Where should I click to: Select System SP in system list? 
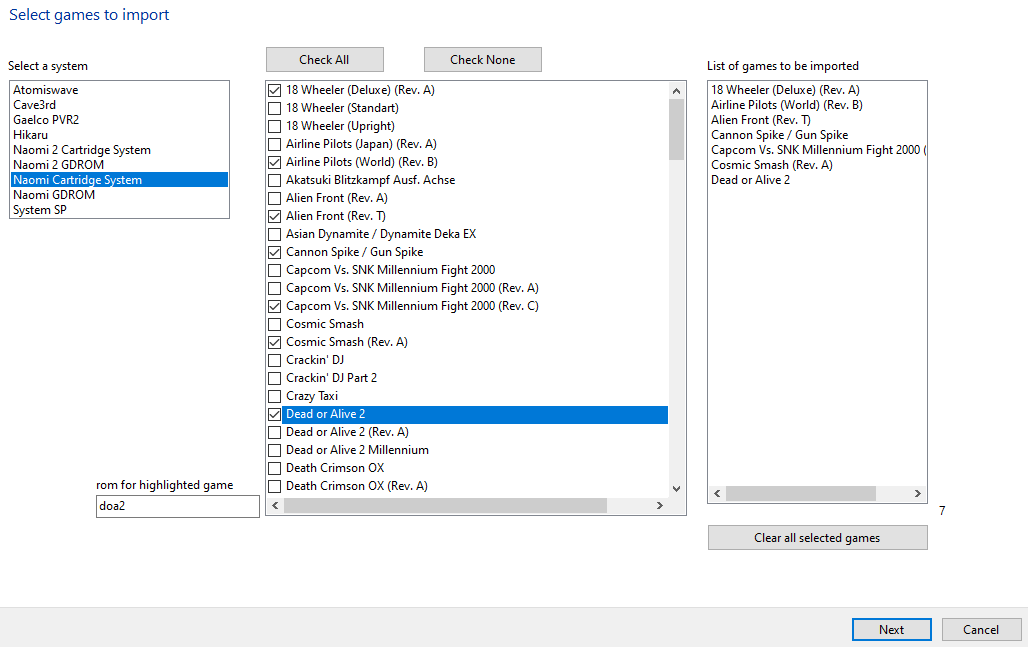(119, 210)
